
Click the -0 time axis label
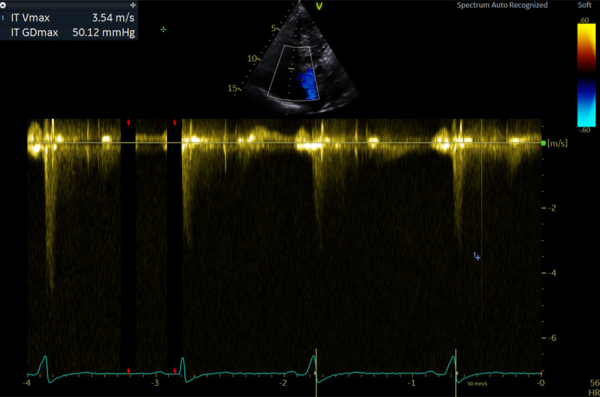[540, 383]
